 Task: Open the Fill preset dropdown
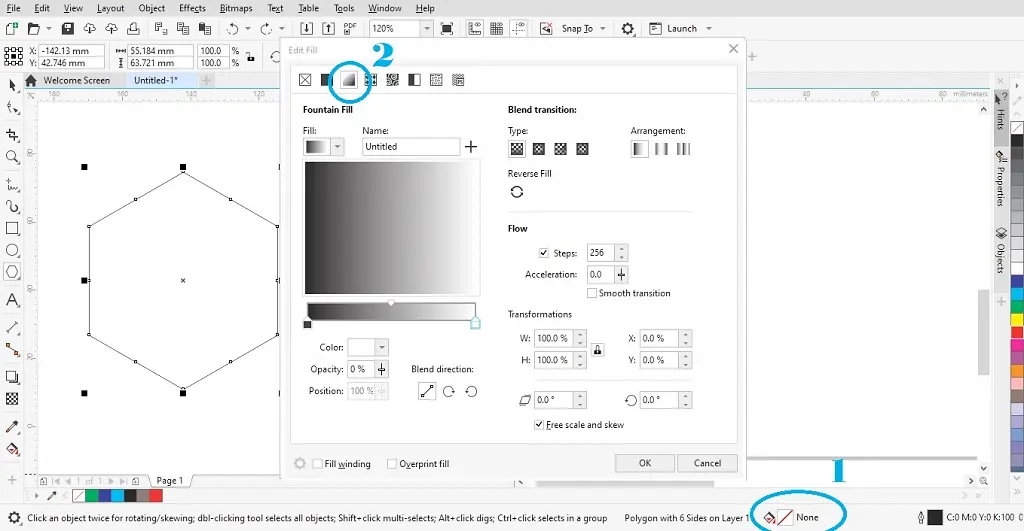click(337, 146)
